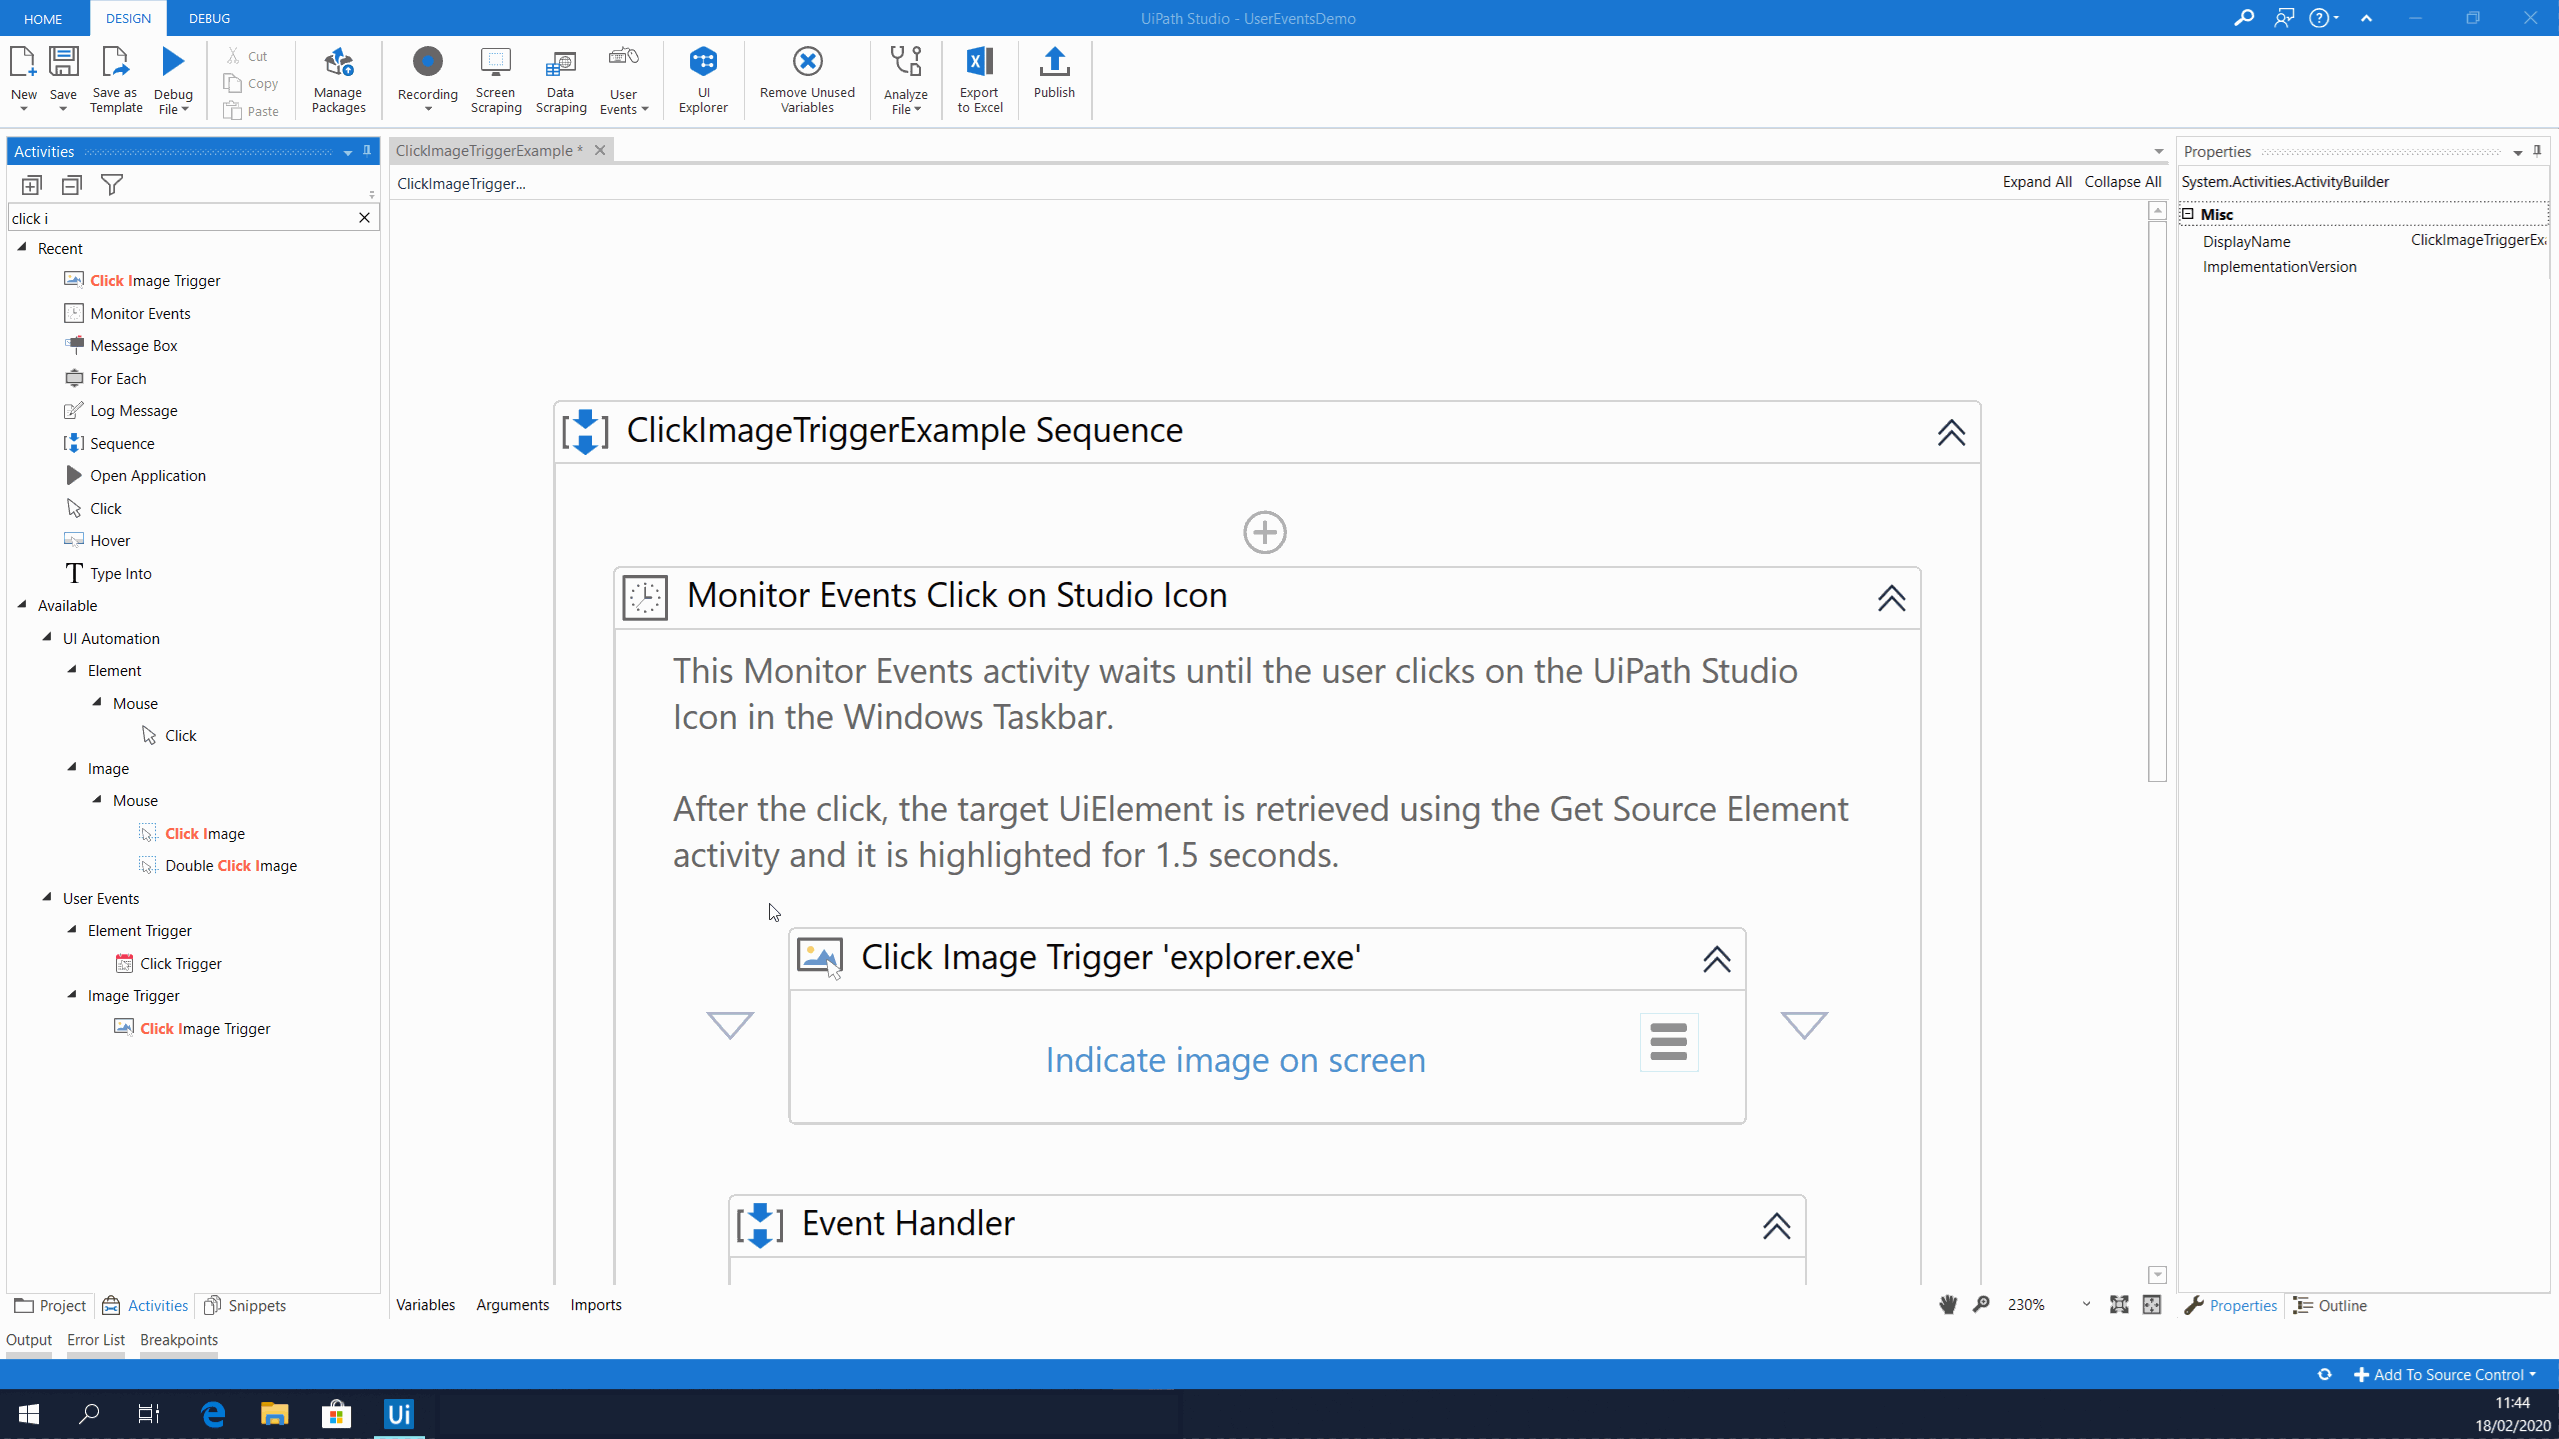Image resolution: width=2559 pixels, height=1439 pixels.
Task: Click Expand All link
Action: pos(2036,182)
